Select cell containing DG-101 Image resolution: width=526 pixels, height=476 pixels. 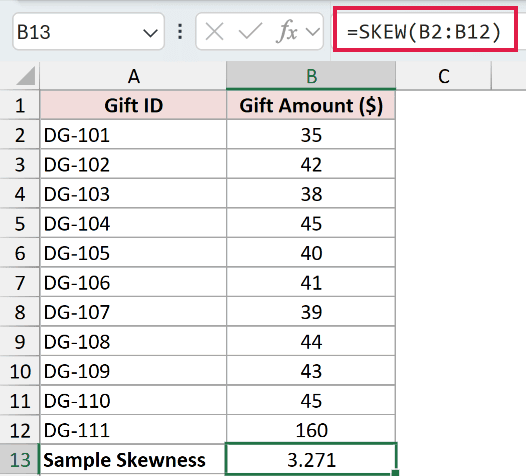133,135
